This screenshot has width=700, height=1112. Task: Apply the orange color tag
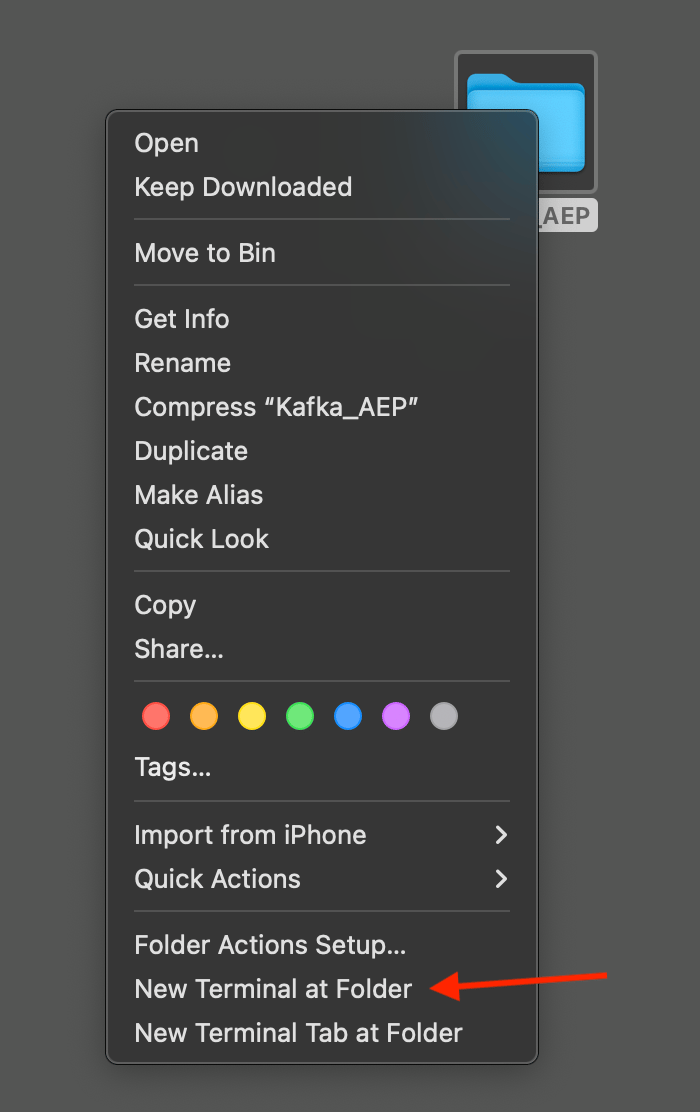pos(204,716)
